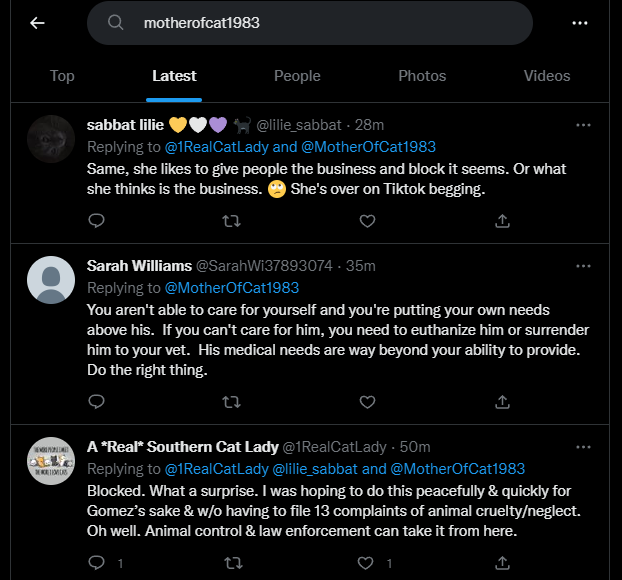The width and height of the screenshot is (622, 580).
Task: Open the Videos tab
Action: coord(547,76)
